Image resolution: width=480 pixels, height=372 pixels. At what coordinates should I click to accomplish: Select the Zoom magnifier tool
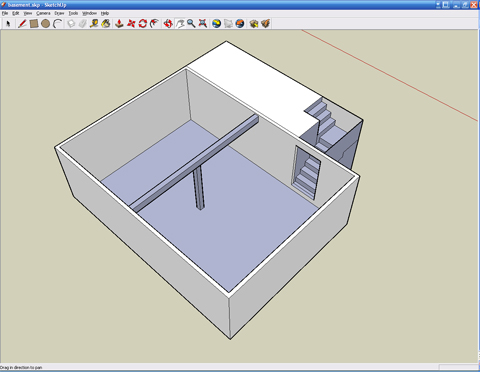click(191, 24)
